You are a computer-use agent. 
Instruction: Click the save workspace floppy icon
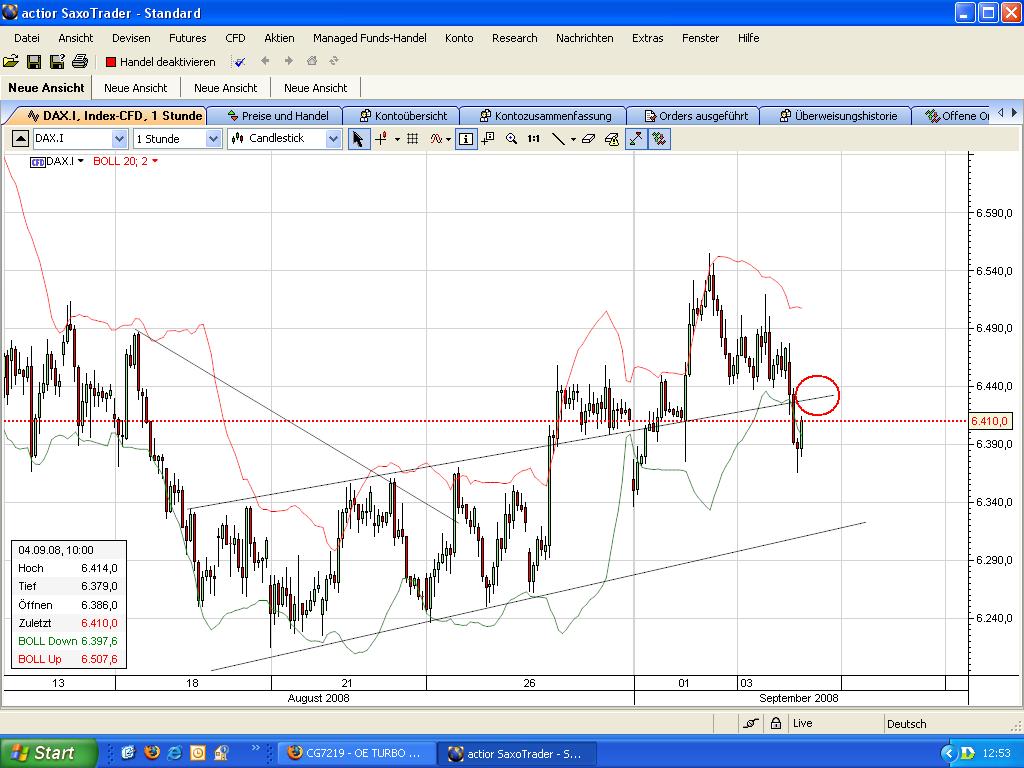pos(34,61)
